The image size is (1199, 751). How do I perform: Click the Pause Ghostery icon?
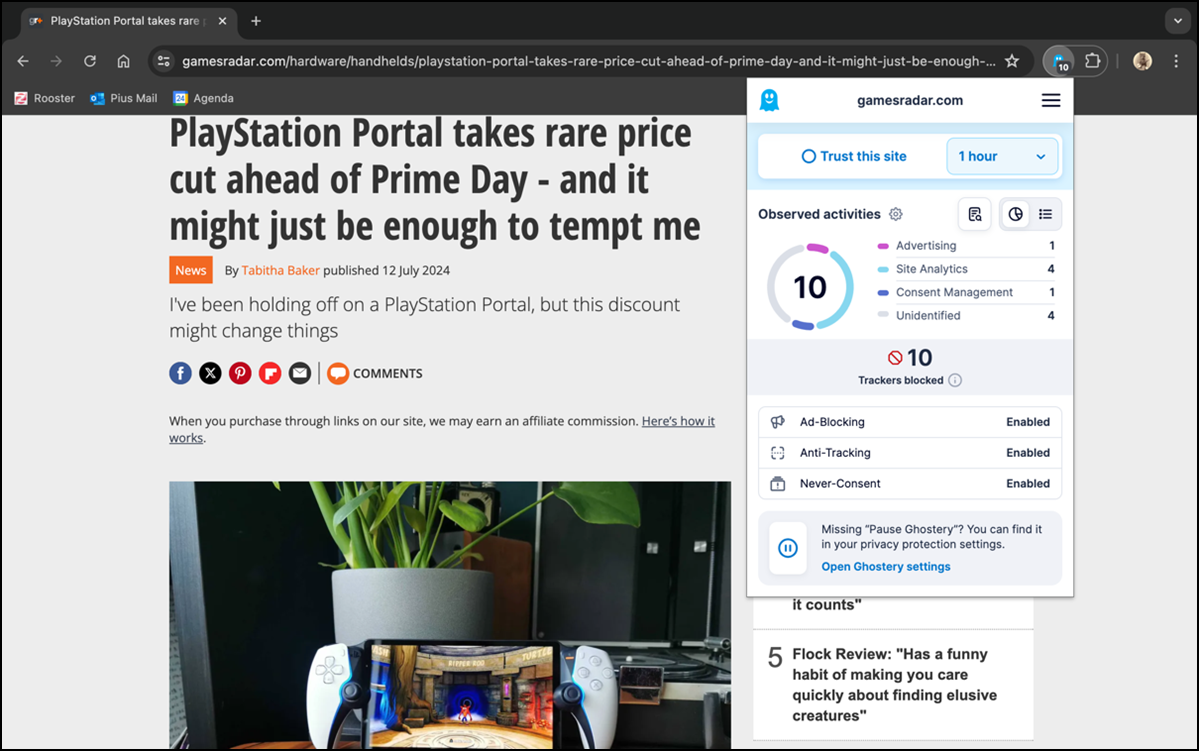tap(788, 548)
